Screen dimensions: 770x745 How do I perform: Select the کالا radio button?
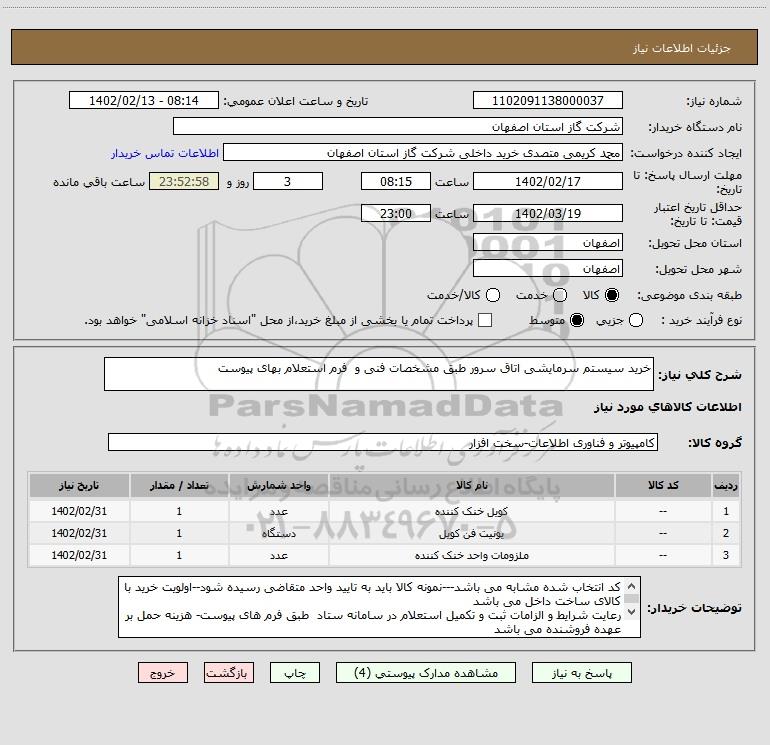[612, 295]
